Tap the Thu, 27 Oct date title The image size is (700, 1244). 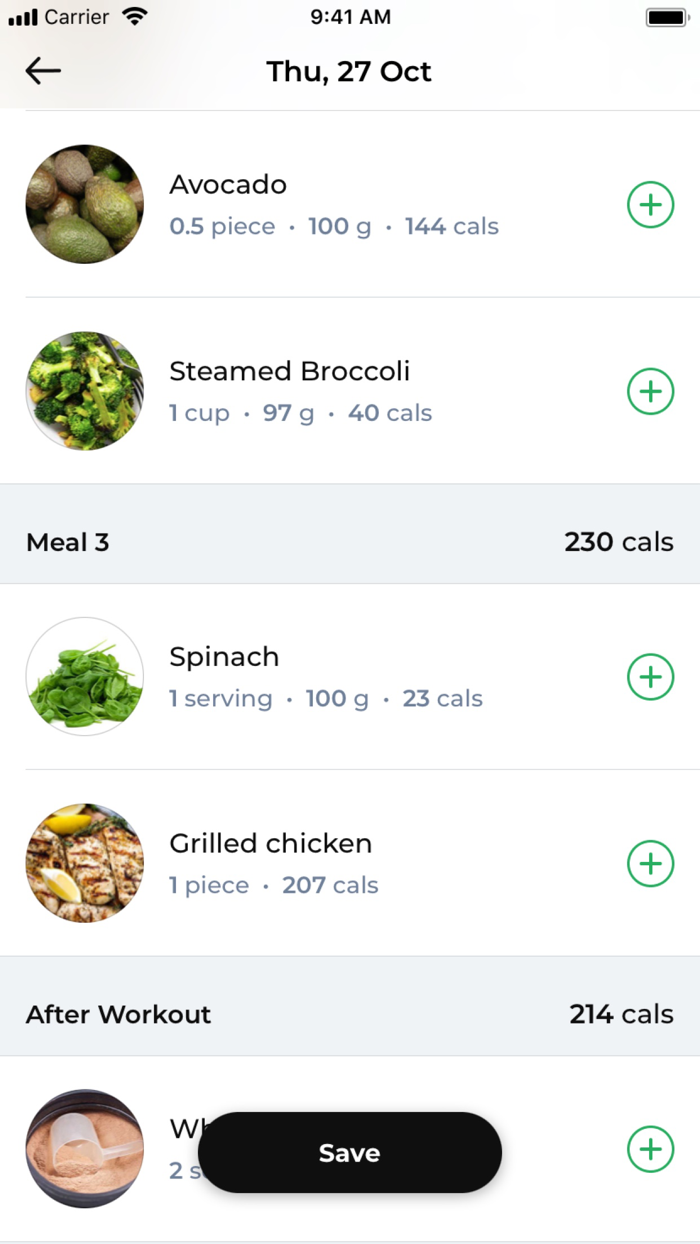point(349,72)
